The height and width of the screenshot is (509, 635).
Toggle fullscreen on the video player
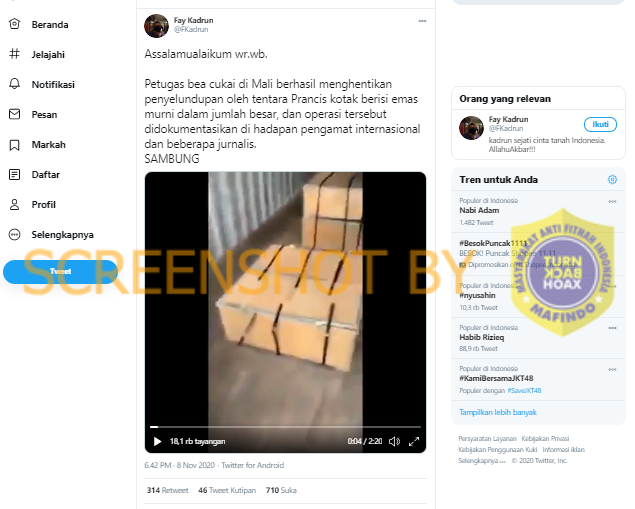click(414, 441)
